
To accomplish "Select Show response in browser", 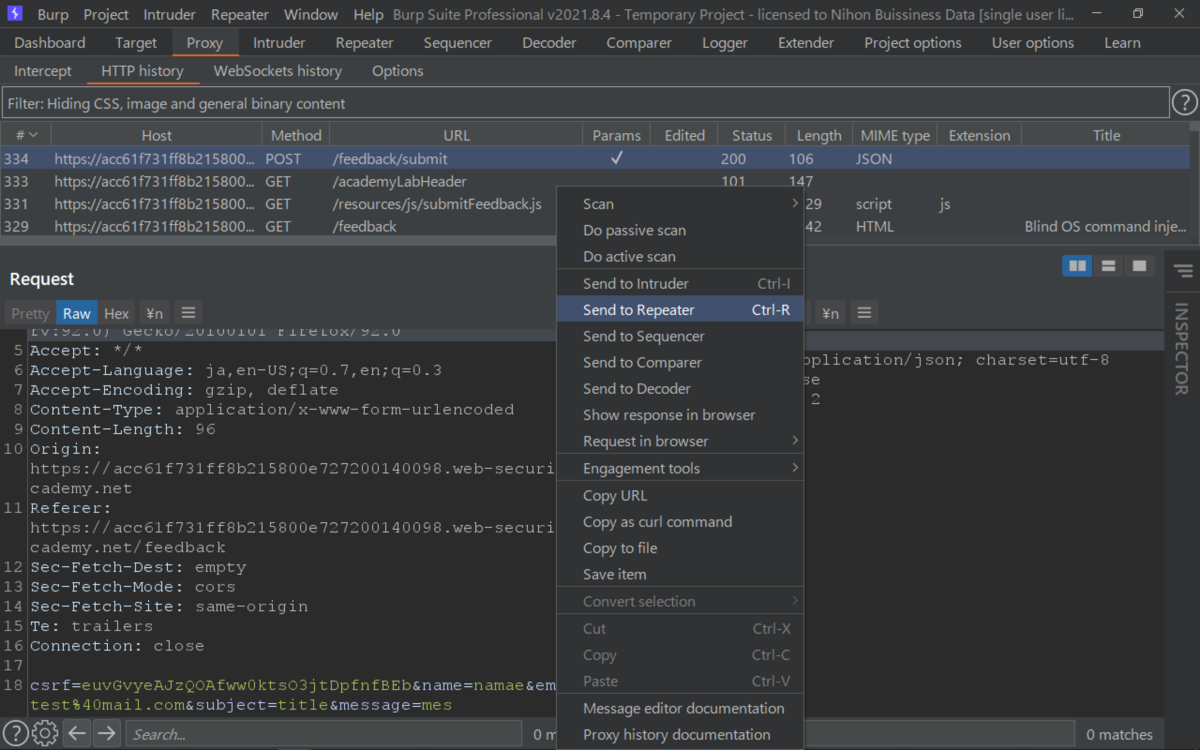I will coord(680,415).
